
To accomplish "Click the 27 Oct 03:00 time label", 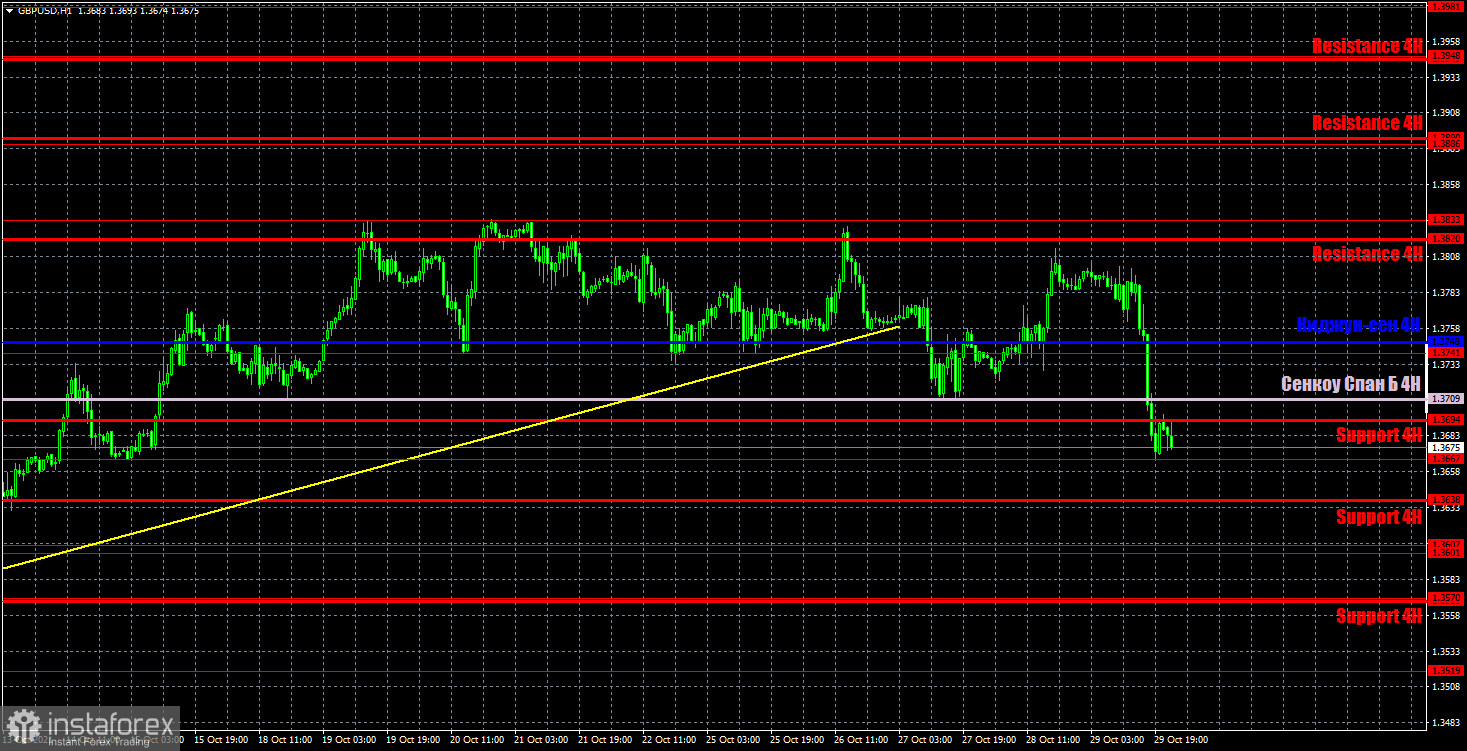I will [x=926, y=741].
